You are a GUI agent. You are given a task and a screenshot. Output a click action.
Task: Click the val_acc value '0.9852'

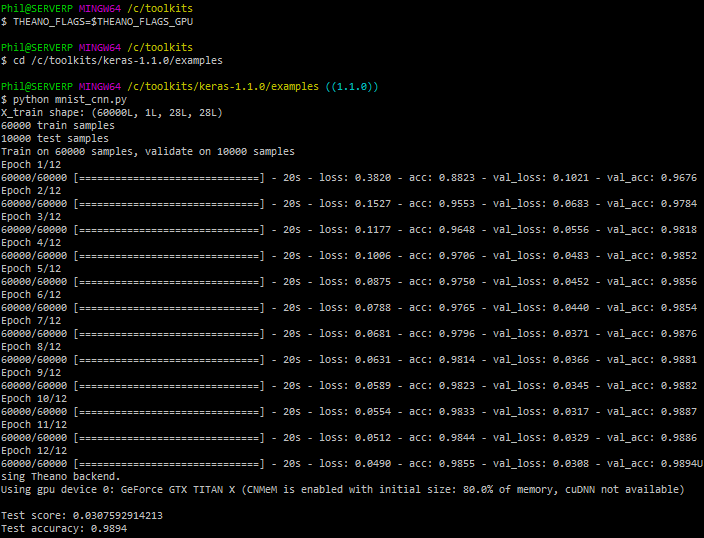pyautogui.click(x=679, y=256)
